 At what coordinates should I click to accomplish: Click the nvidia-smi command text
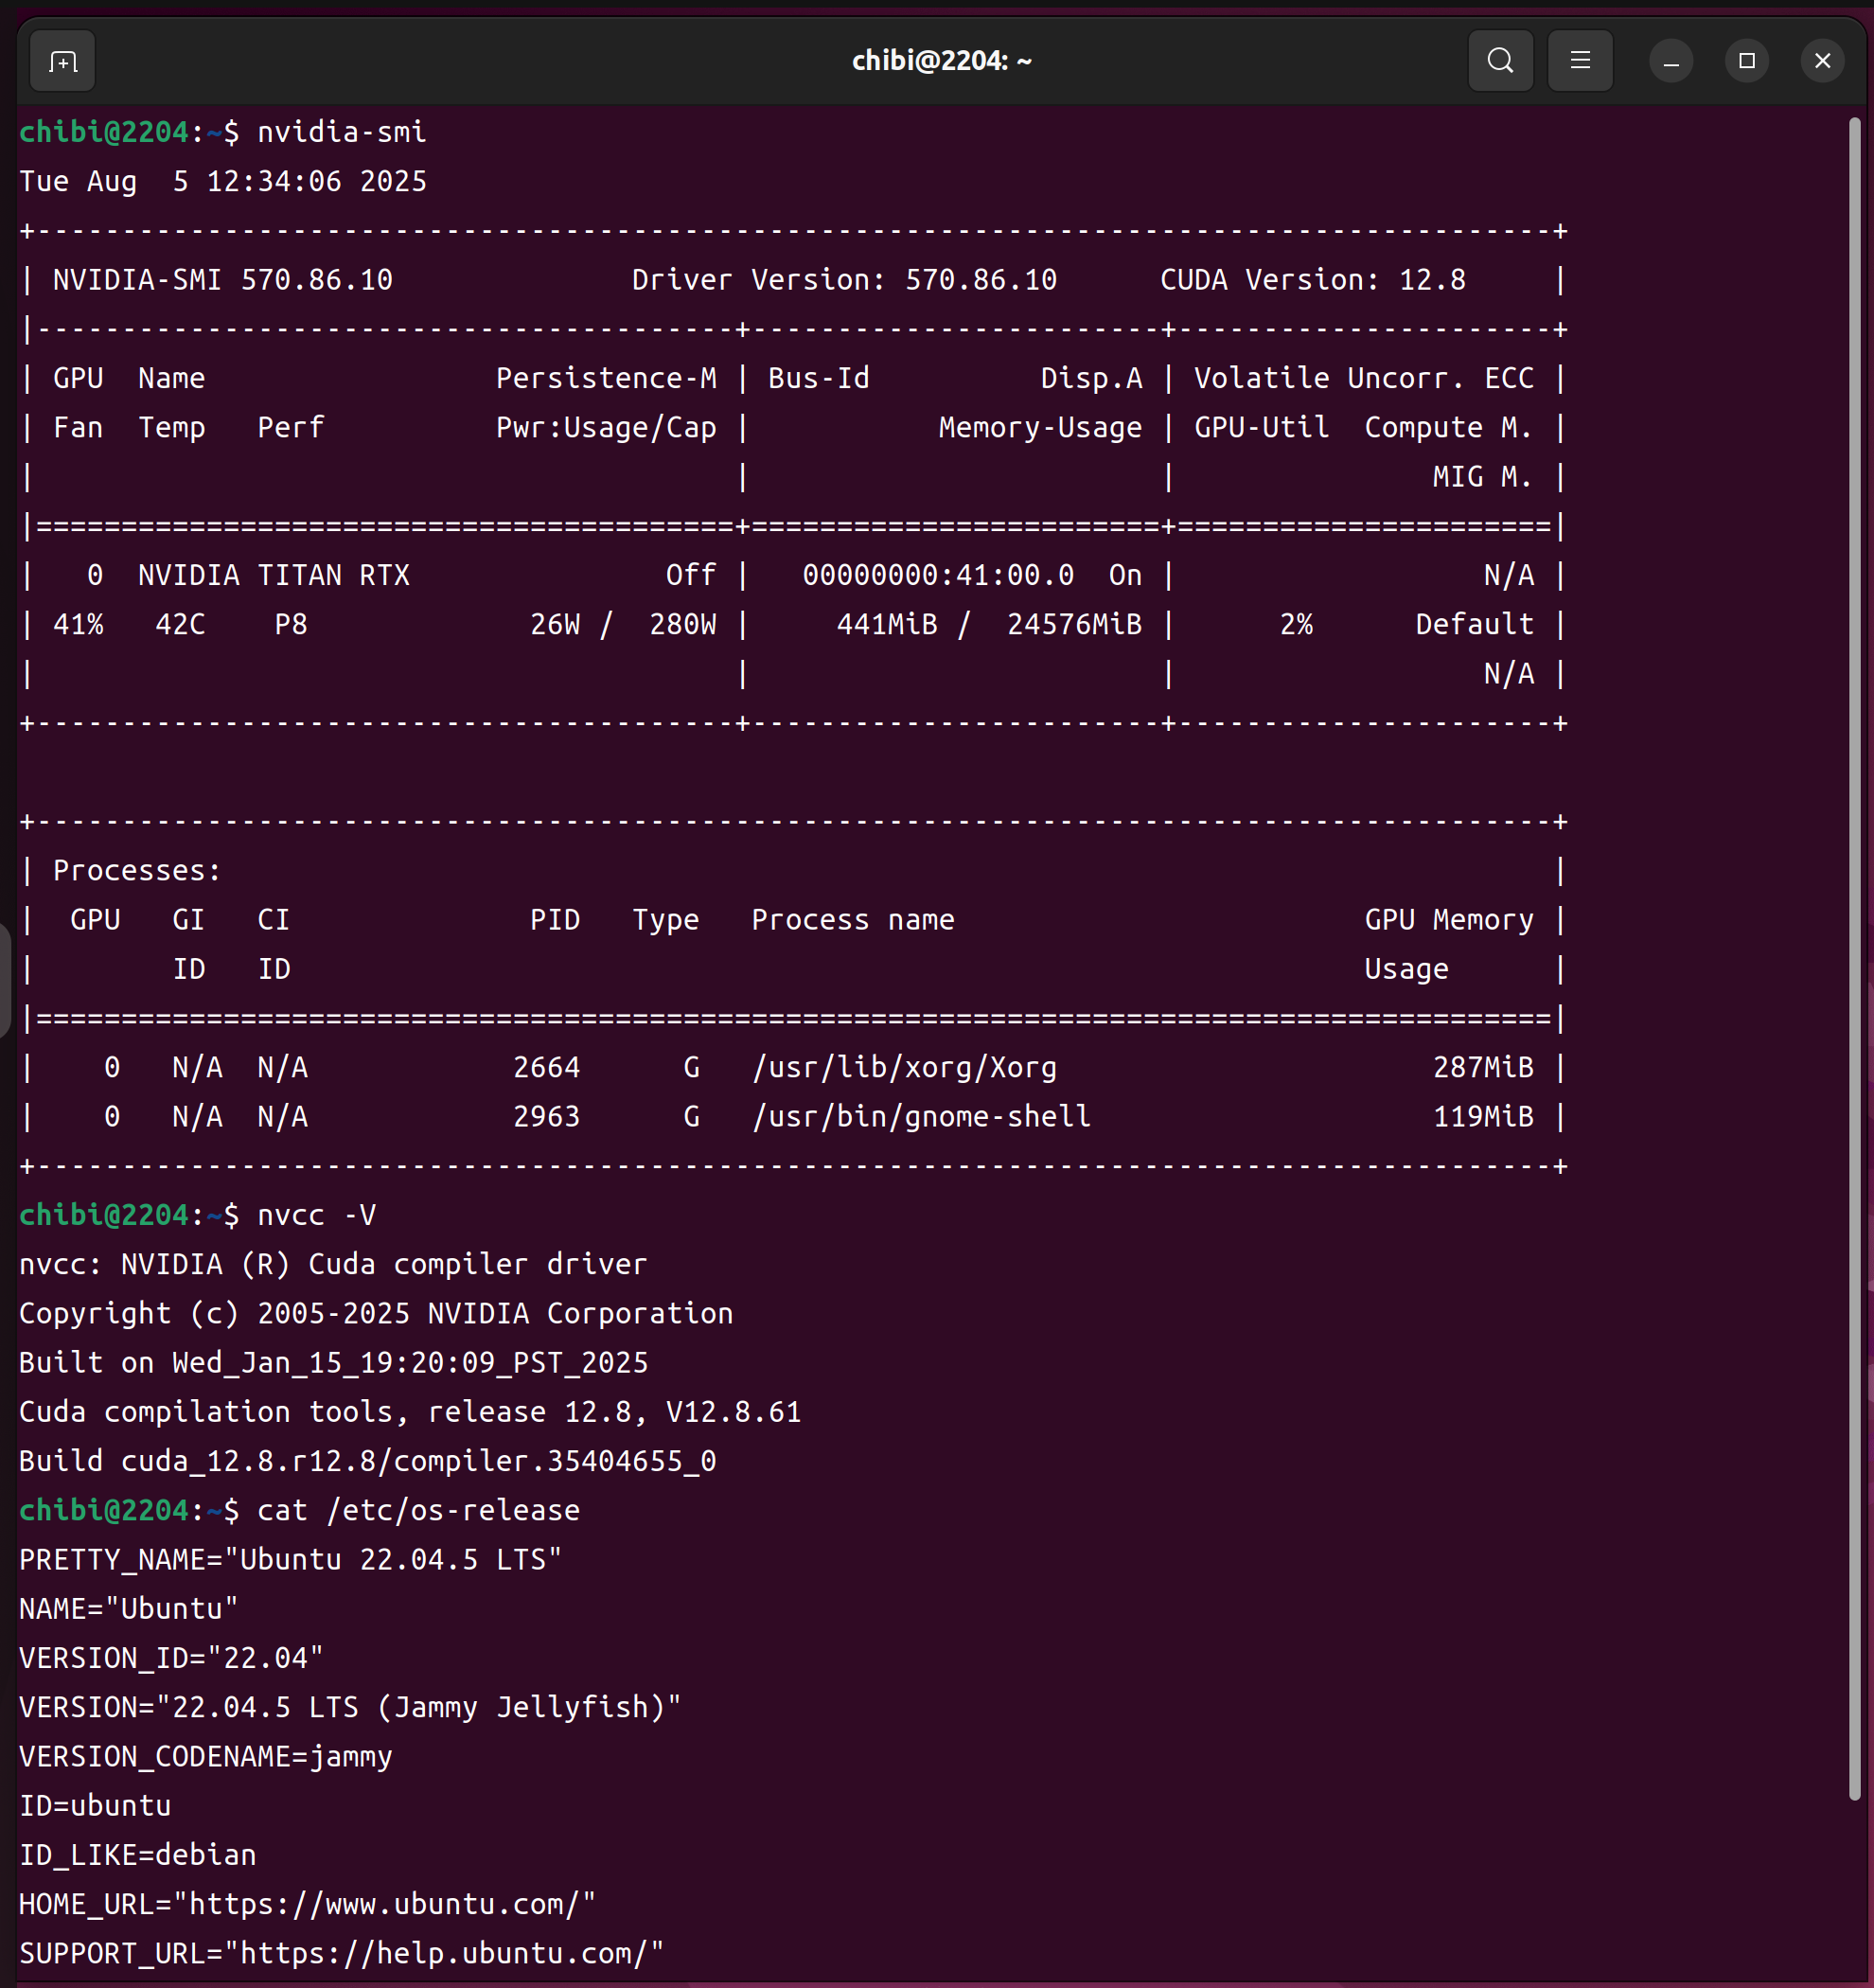[341, 132]
